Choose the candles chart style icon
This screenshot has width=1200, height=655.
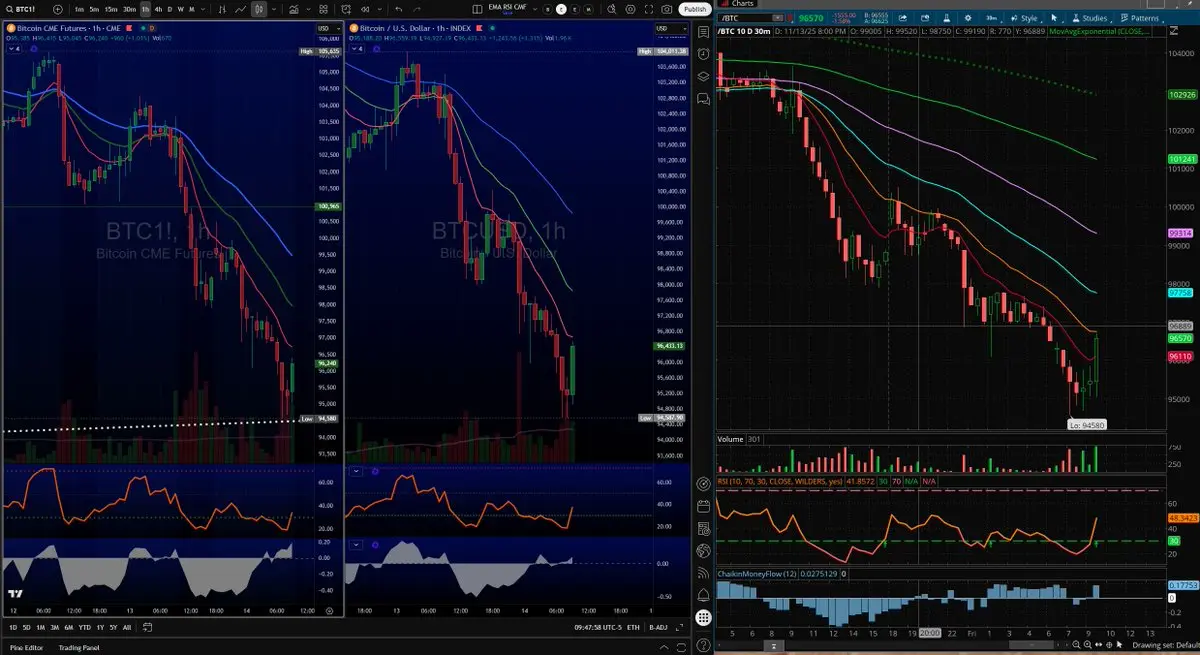pyautogui.click(x=259, y=9)
